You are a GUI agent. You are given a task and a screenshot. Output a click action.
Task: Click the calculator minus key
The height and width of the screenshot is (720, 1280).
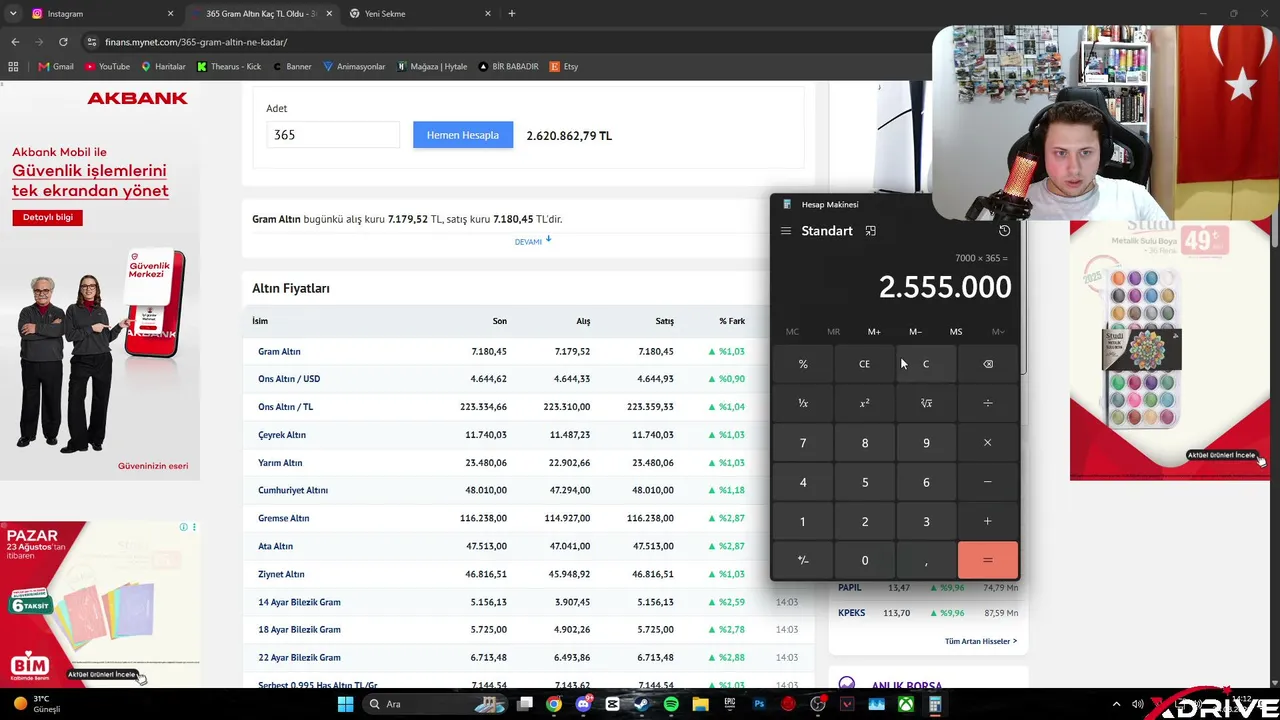988,482
